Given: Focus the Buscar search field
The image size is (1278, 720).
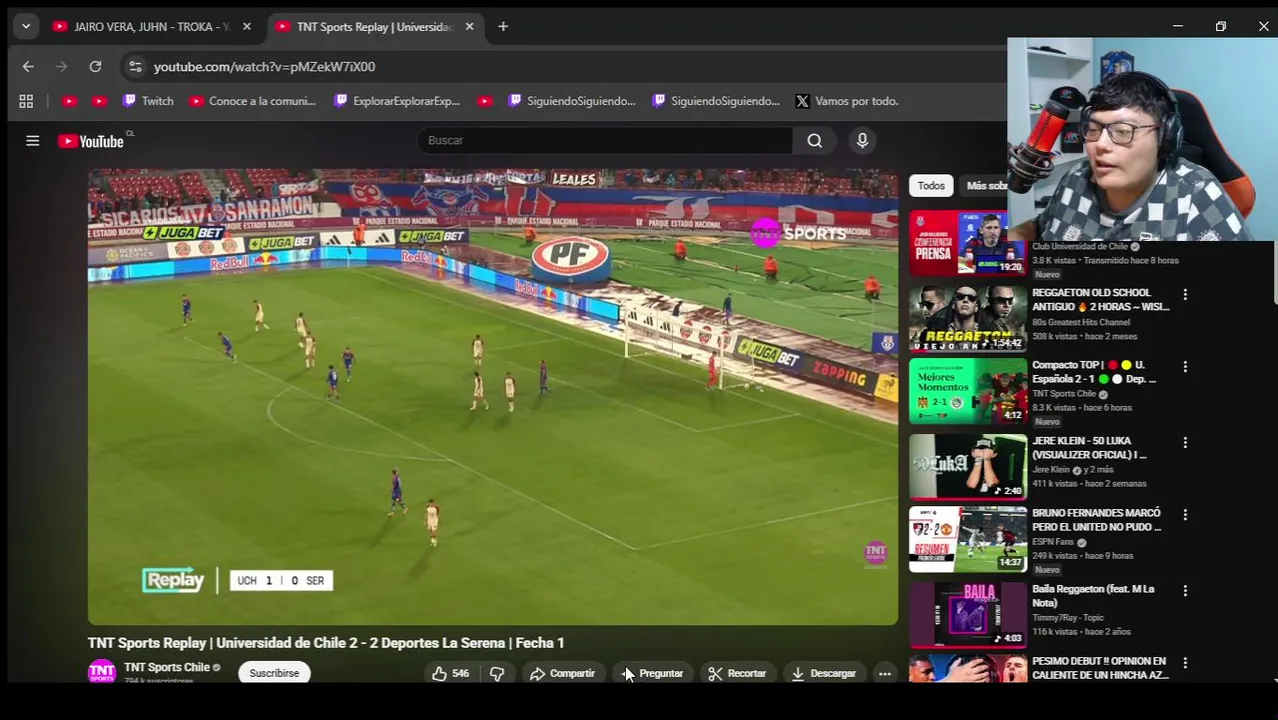Looking at the screenshot, I should [605, 141].
